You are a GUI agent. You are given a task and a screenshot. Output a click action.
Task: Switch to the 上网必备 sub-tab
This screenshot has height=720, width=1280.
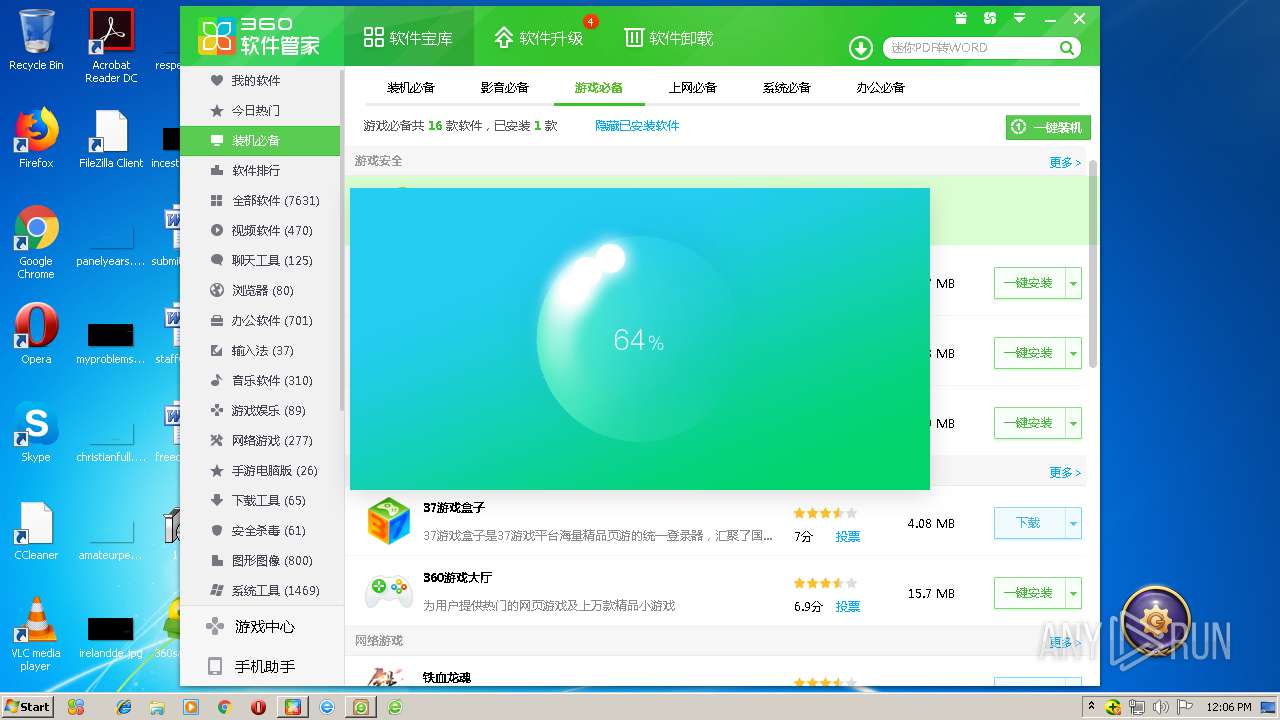[693, 88]
